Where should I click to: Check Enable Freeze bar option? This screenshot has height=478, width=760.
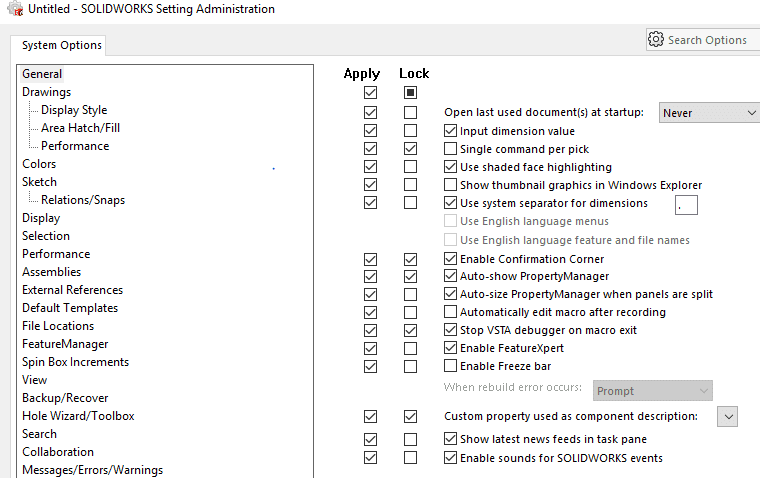[x=450, y=366]
